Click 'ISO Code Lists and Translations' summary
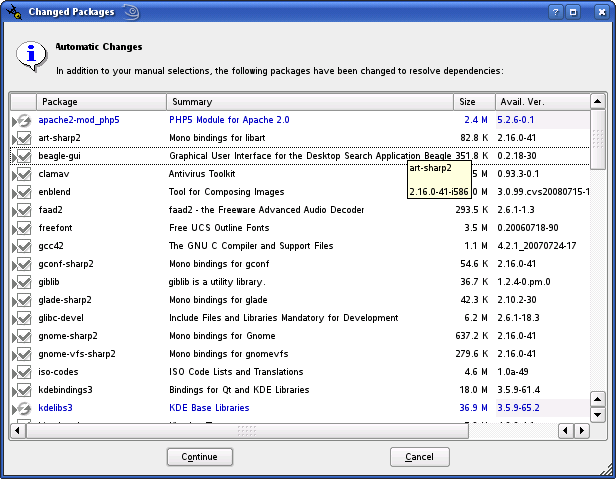The width and height of the screenshot is (616, 479). pyautogui.click(x=236, y=372)
